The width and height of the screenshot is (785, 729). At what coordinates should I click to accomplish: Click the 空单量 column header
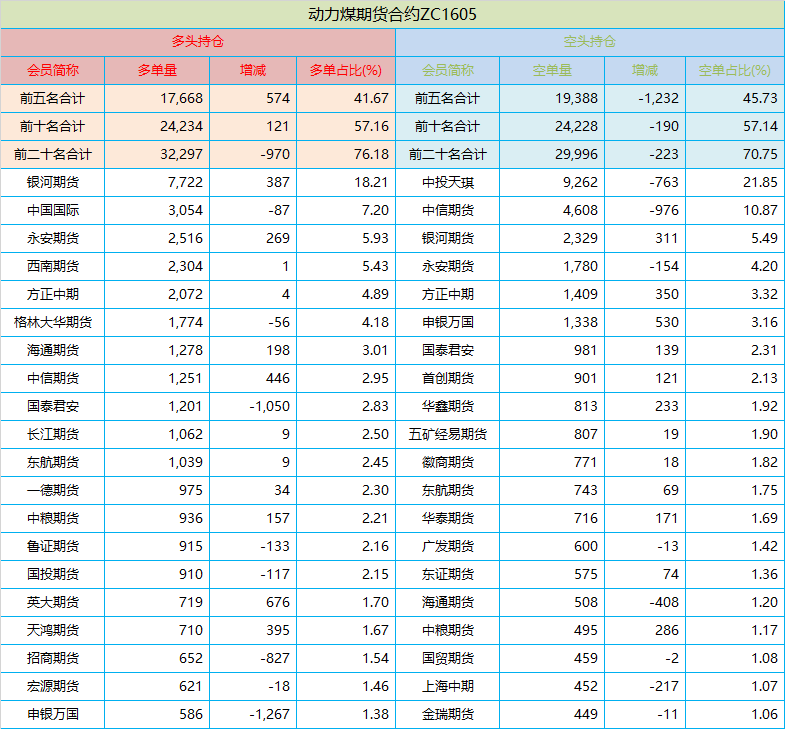point(552,70)
